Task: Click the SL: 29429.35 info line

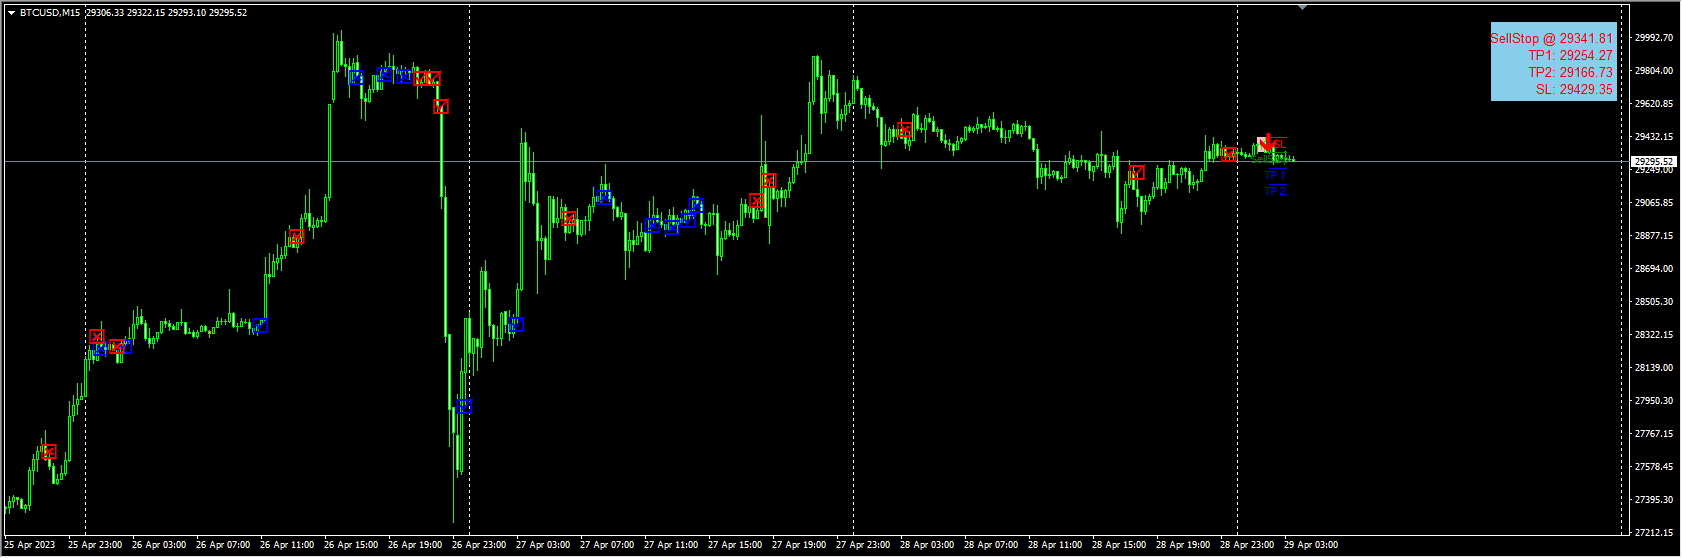Action: click(1574, 89)
